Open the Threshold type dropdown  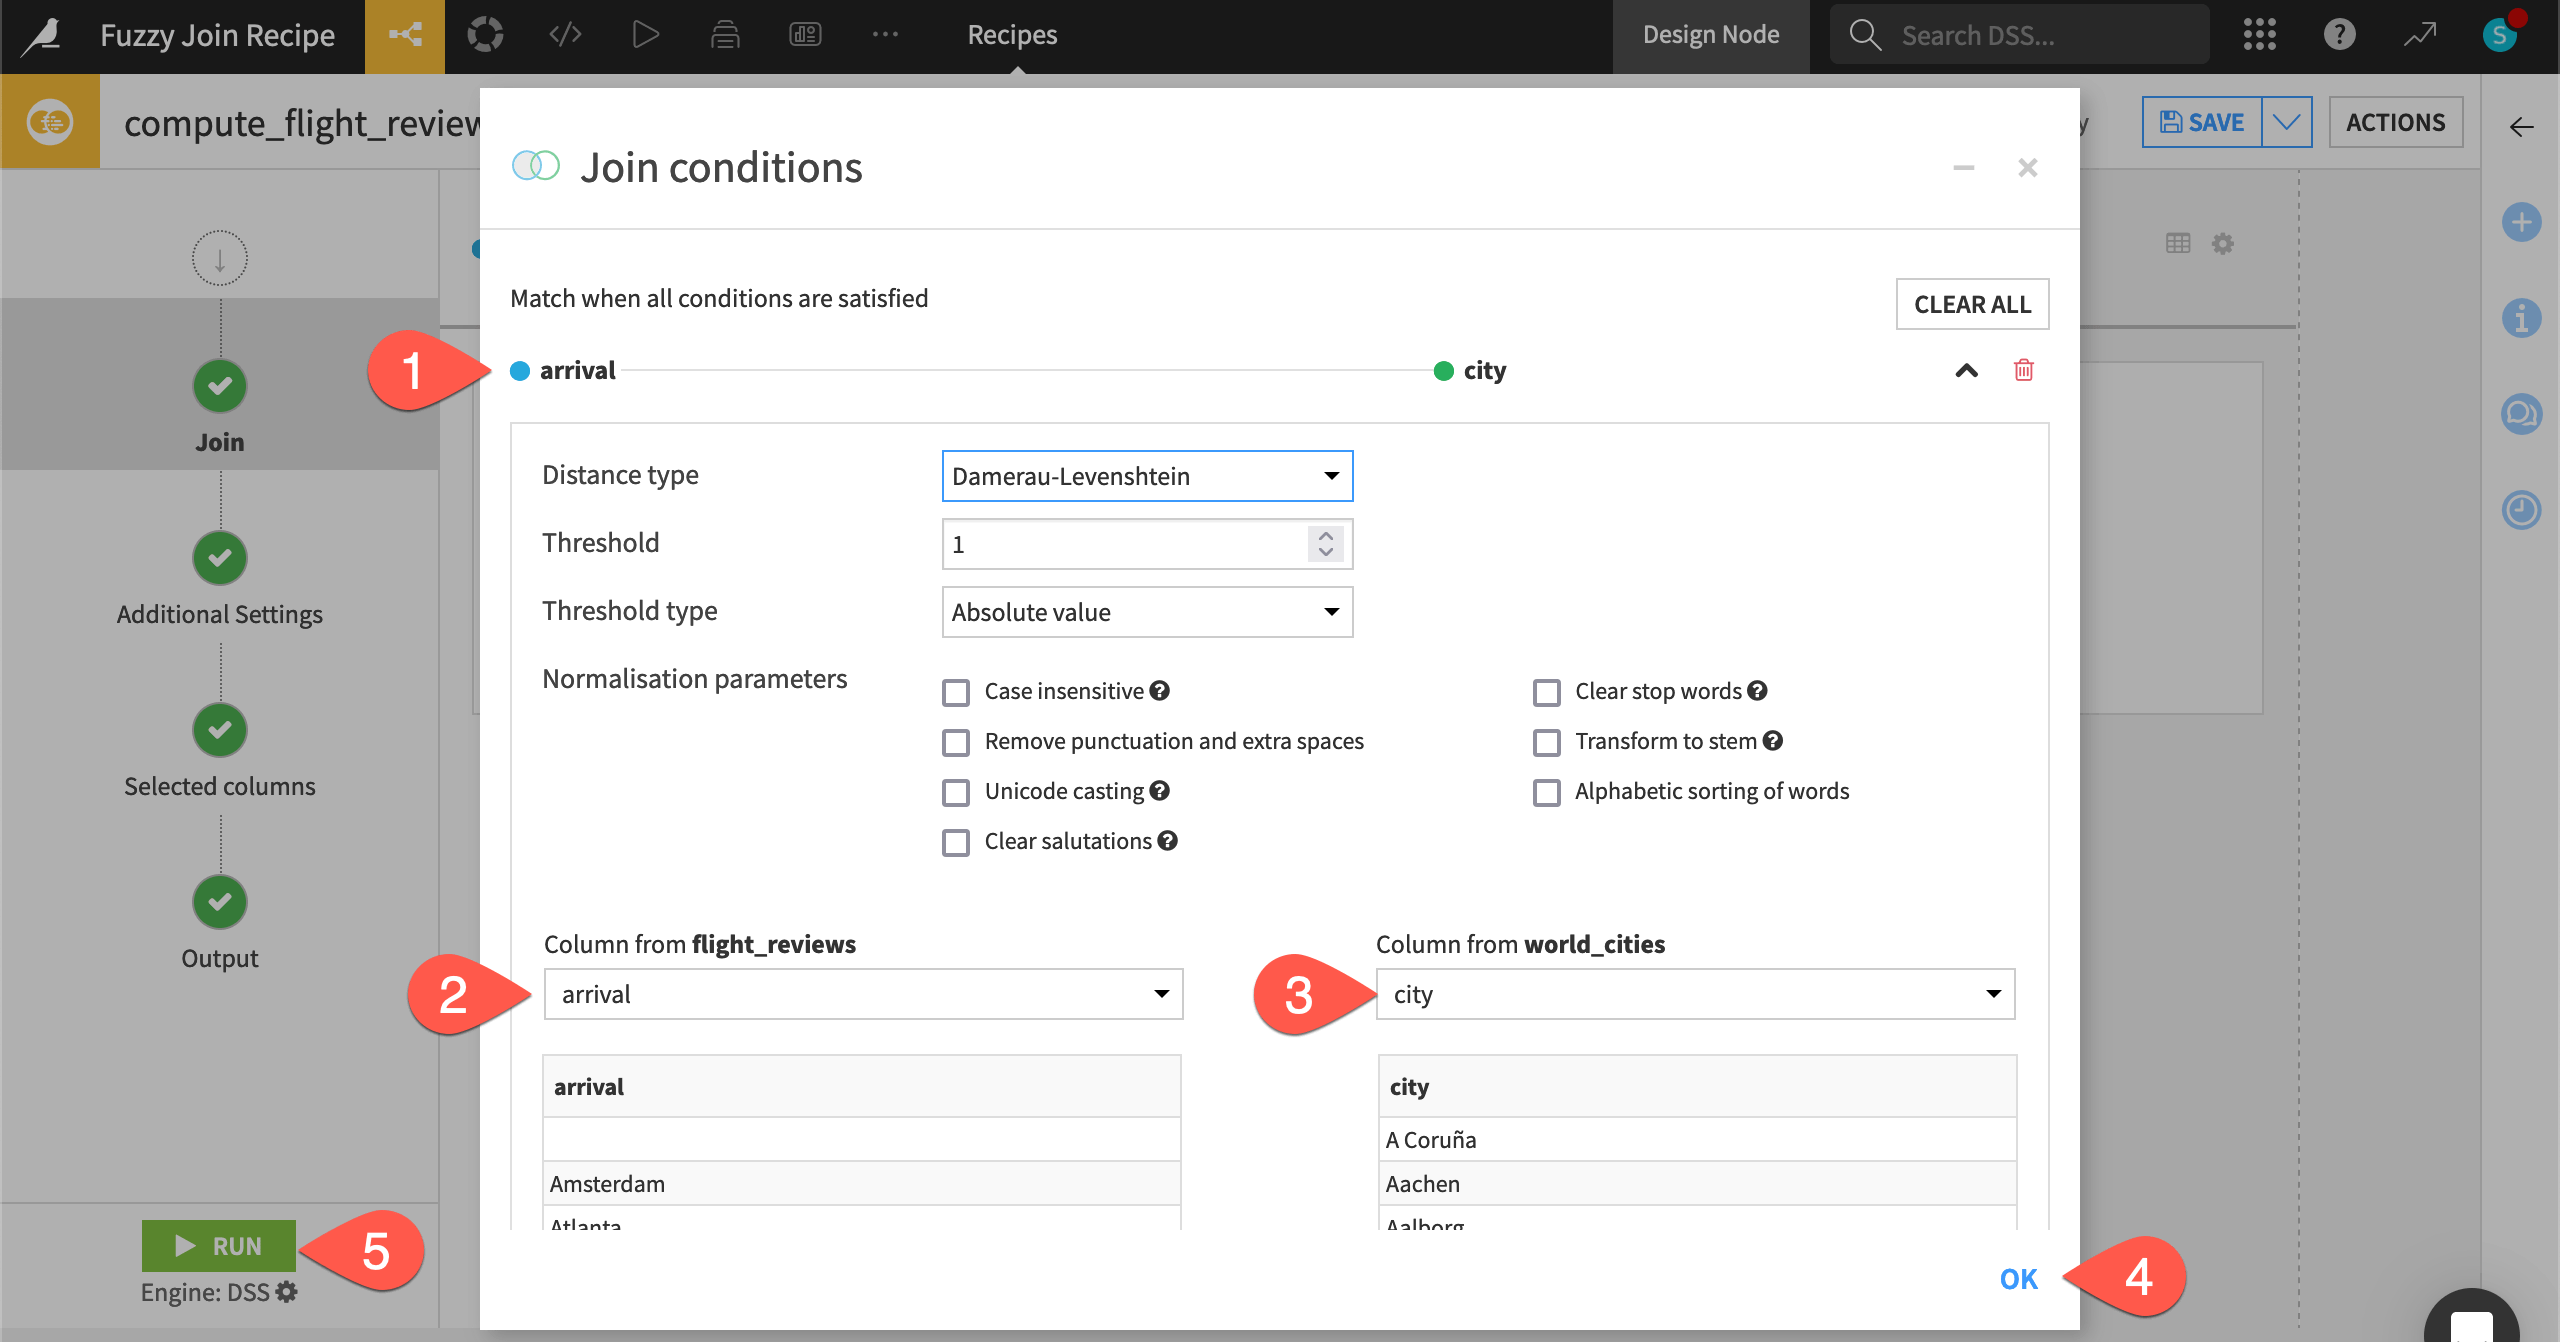coord(1147,612)
